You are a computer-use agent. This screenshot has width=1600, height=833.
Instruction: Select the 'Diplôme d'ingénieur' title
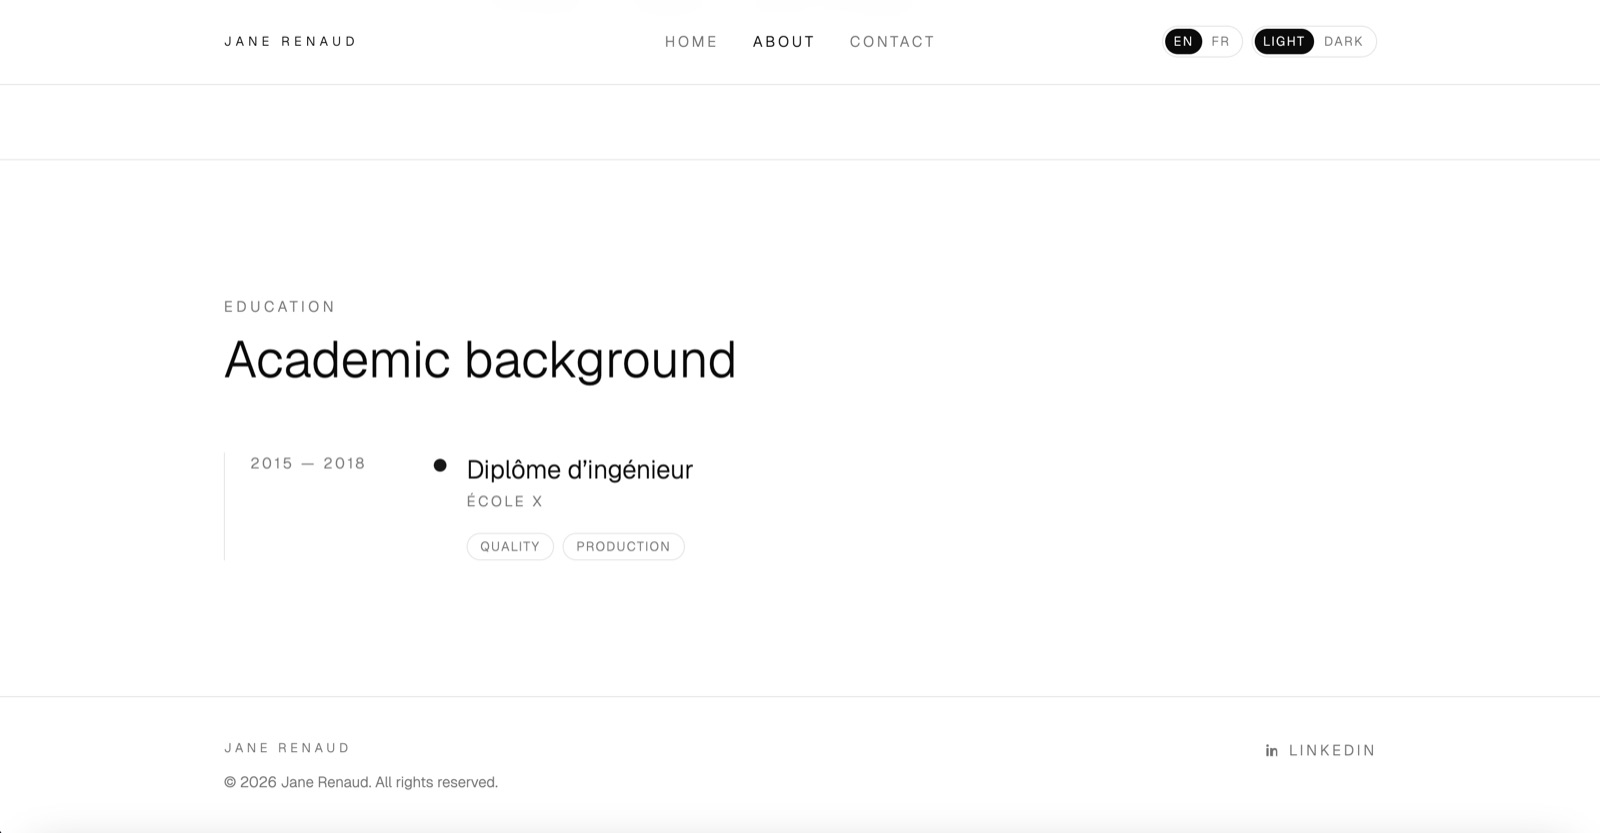pyautogui.click(x=580, y=469)
